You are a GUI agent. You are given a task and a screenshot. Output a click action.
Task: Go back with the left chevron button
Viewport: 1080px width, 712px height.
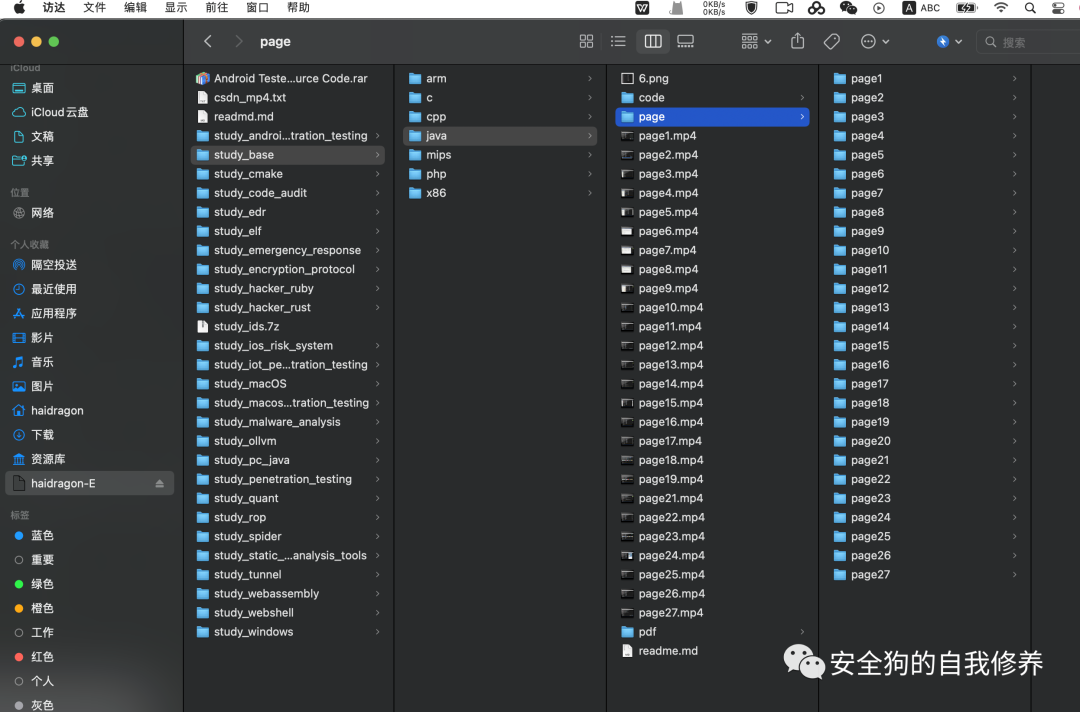click(x=207, y=41)
